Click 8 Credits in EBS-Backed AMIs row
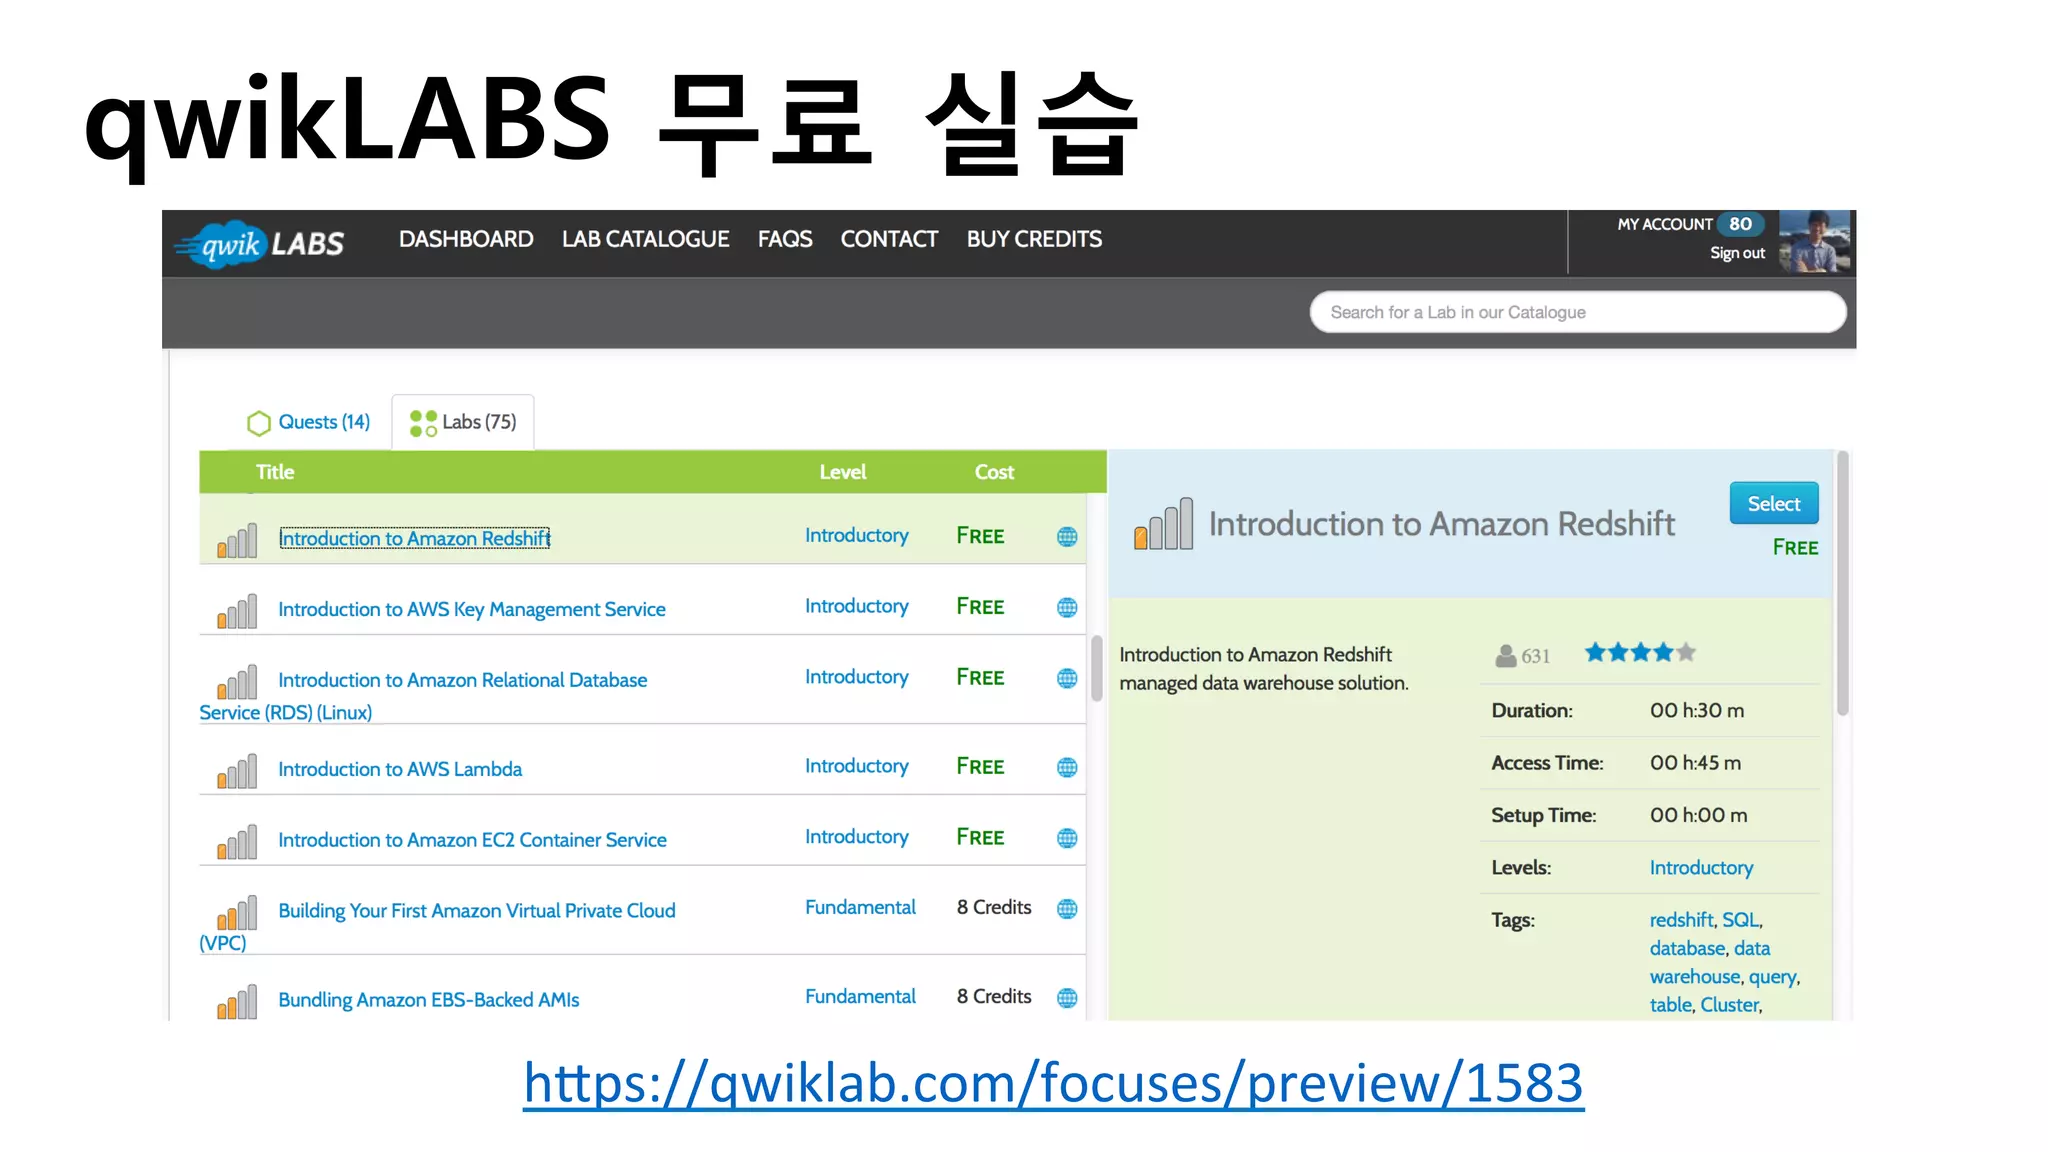 point(994,996)
